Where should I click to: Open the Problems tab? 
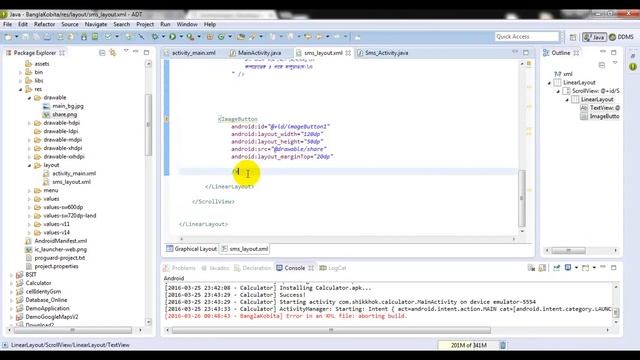click(180, 268)
